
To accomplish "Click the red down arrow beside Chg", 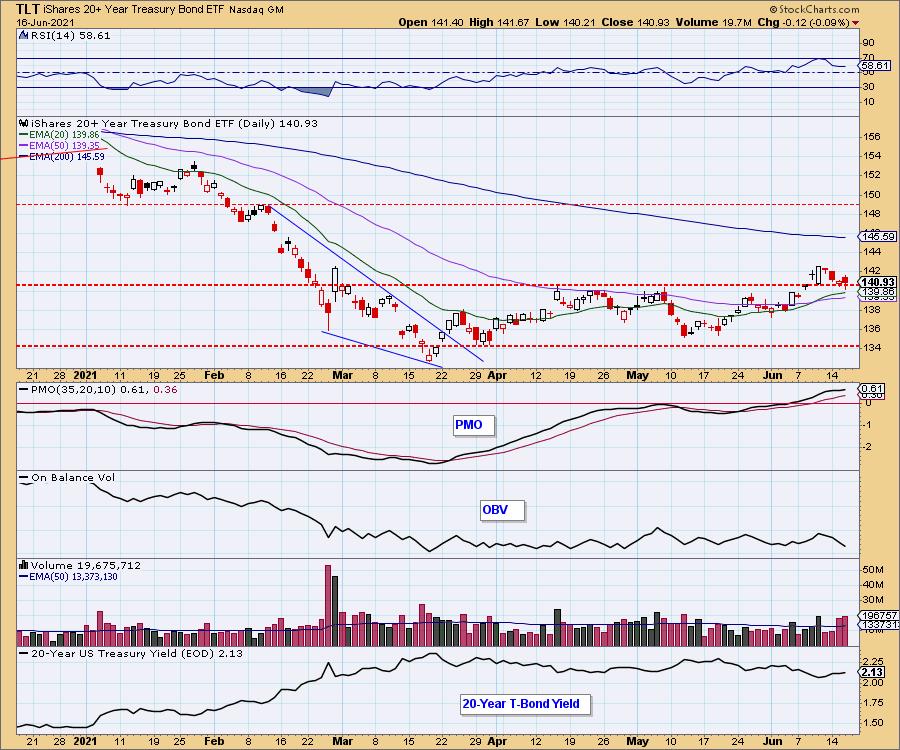I will pos(855,23).
